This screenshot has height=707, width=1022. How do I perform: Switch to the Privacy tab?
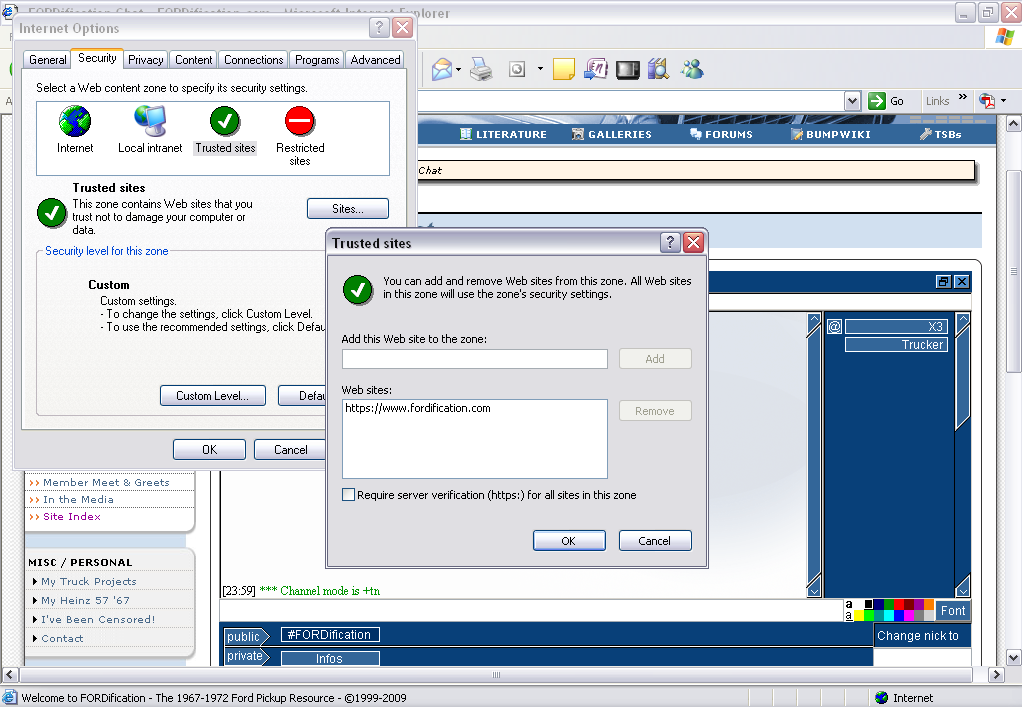[x=145, y=60]
